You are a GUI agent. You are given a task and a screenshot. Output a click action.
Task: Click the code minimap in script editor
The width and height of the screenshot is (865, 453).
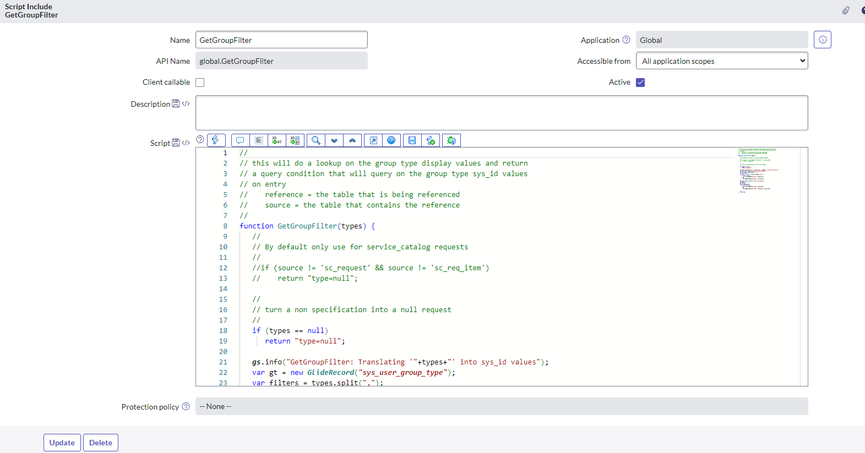(x=759, y=170)
